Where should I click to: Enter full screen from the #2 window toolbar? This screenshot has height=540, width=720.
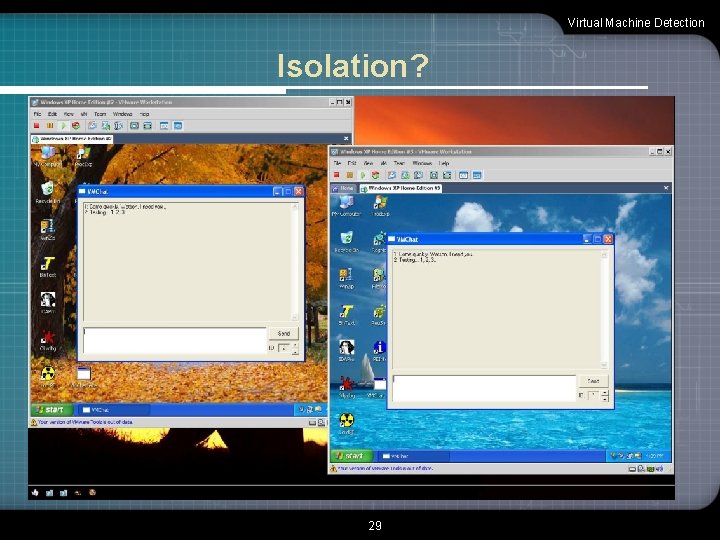coord(134,126)
